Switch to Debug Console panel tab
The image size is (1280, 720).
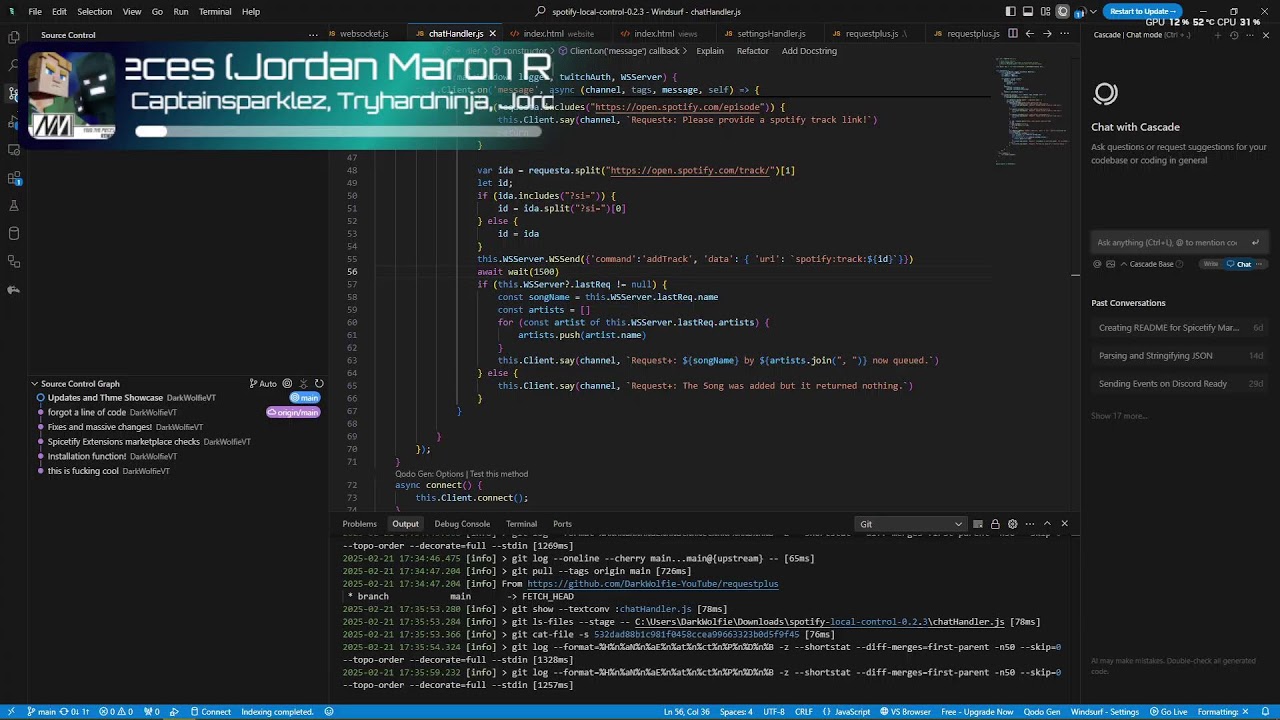click(462, 524)
